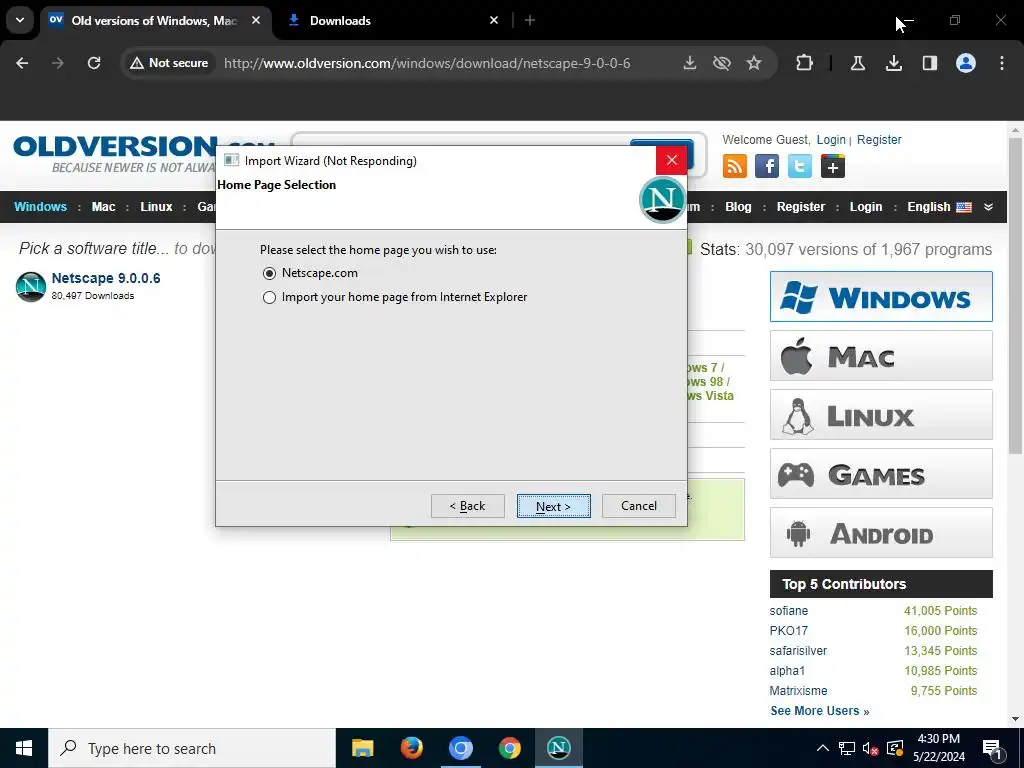Cancel the Import Wizard
The width and height of the screenshot is (1024, 768).
pyautogui.click(x=639, y=506)
